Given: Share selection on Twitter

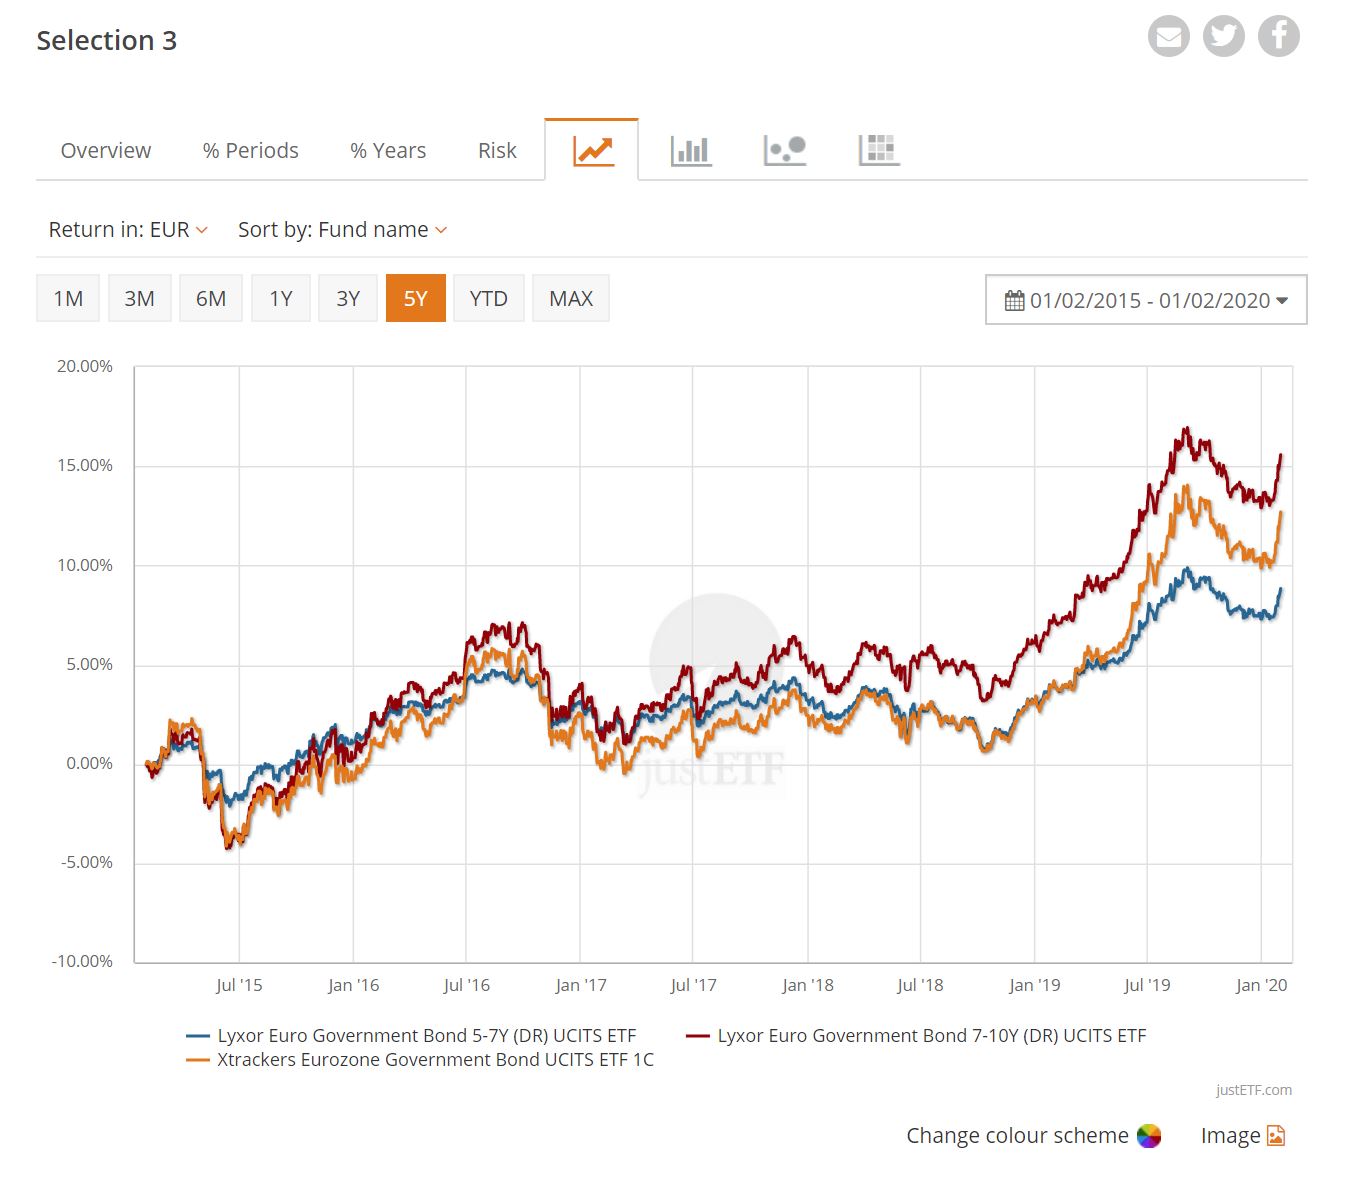Looking at the screenshot, I should pyautogui.click(x=1223, y=37).
